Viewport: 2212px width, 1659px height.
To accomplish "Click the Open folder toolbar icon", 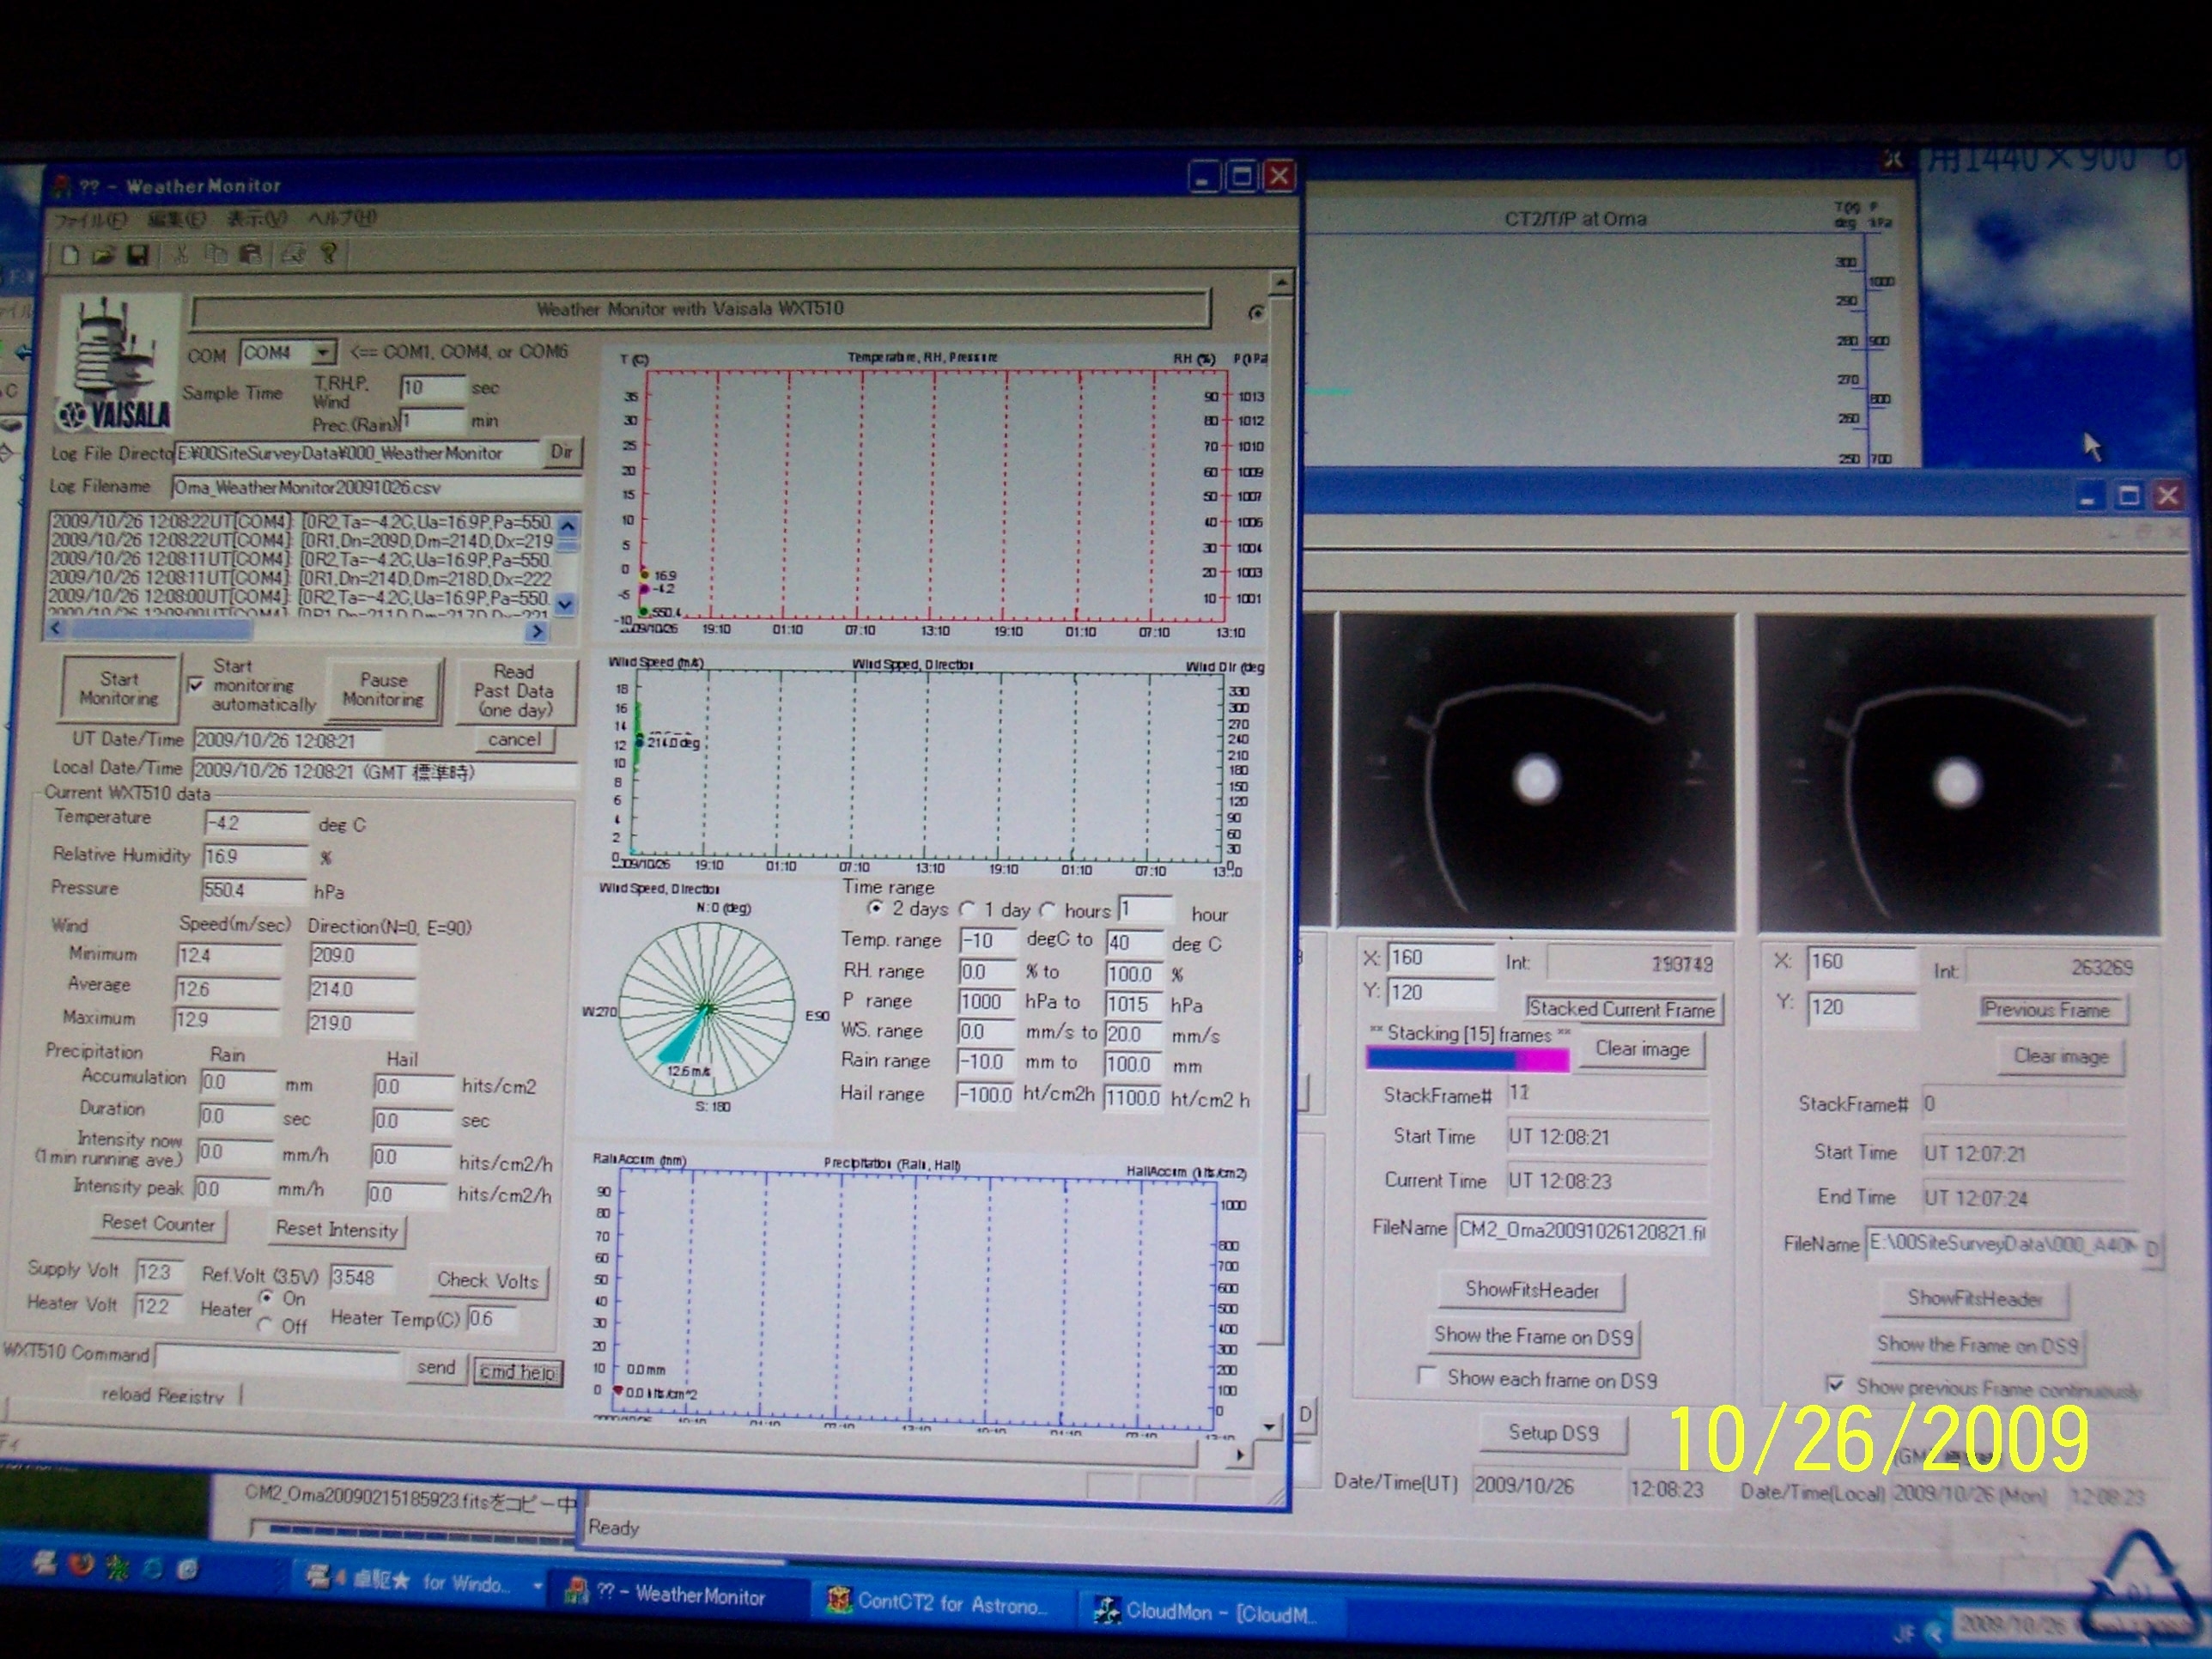I will pos(103,255).
